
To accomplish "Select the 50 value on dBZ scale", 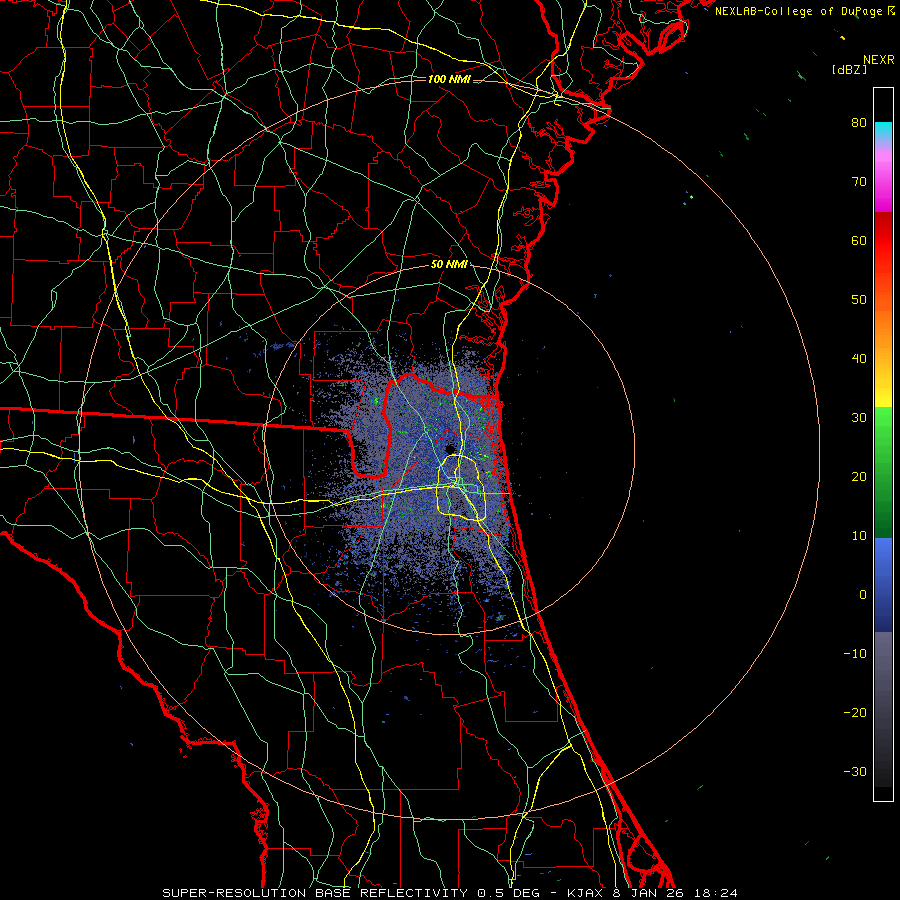I will coord(859,300).
